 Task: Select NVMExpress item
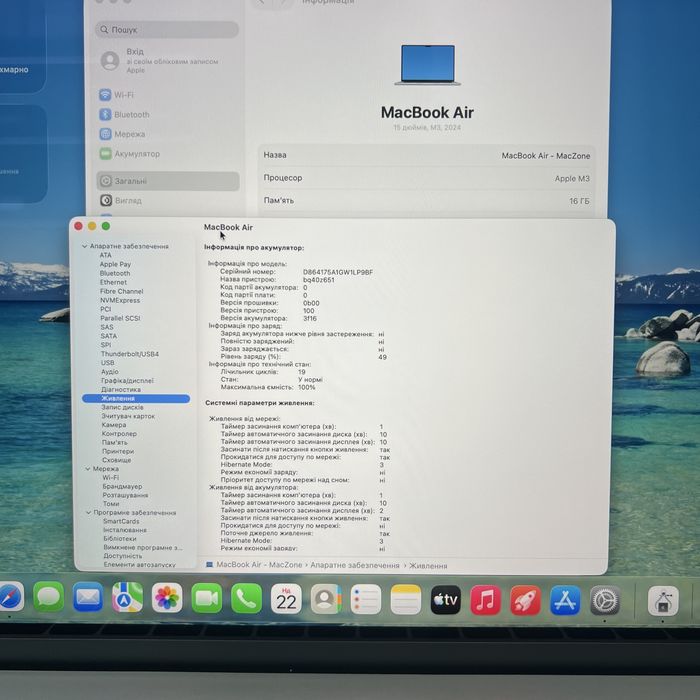tap(120, 300)
